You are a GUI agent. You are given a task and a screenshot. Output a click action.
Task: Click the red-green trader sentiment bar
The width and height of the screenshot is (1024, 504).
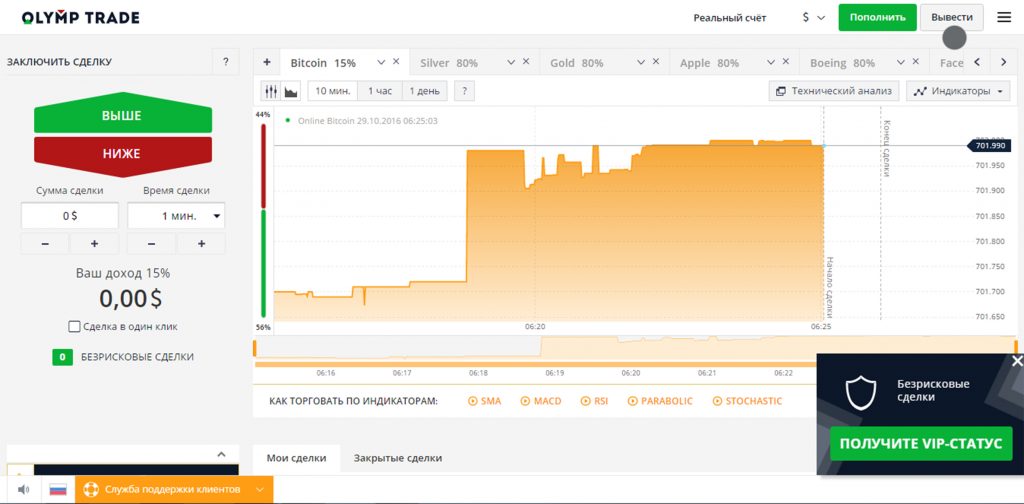click(x=263, y=220)
